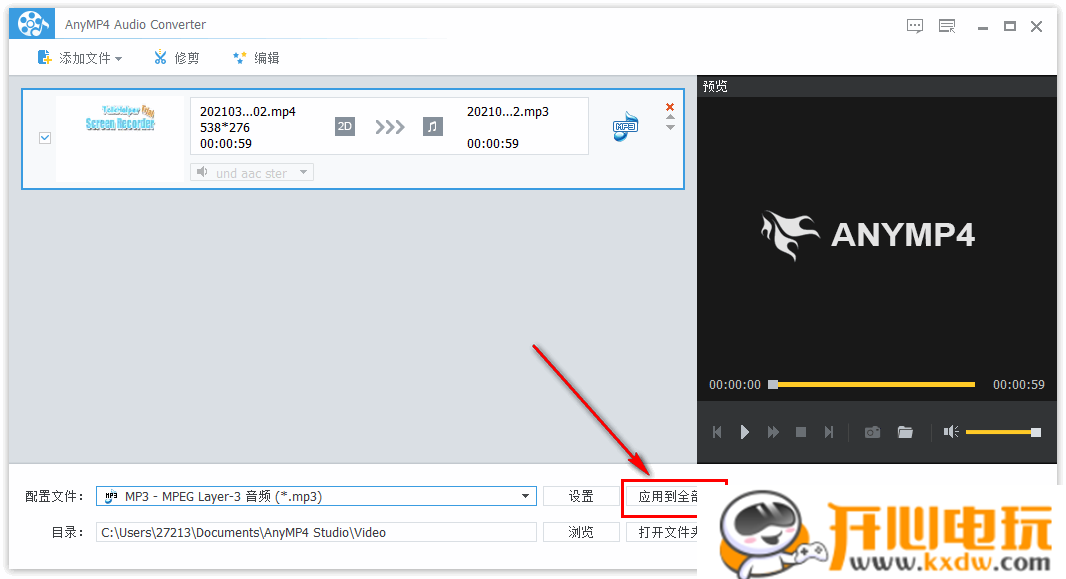Stop the preview playback
Image resolution: width=1066 pixels, height=579 pixels.
801,432
